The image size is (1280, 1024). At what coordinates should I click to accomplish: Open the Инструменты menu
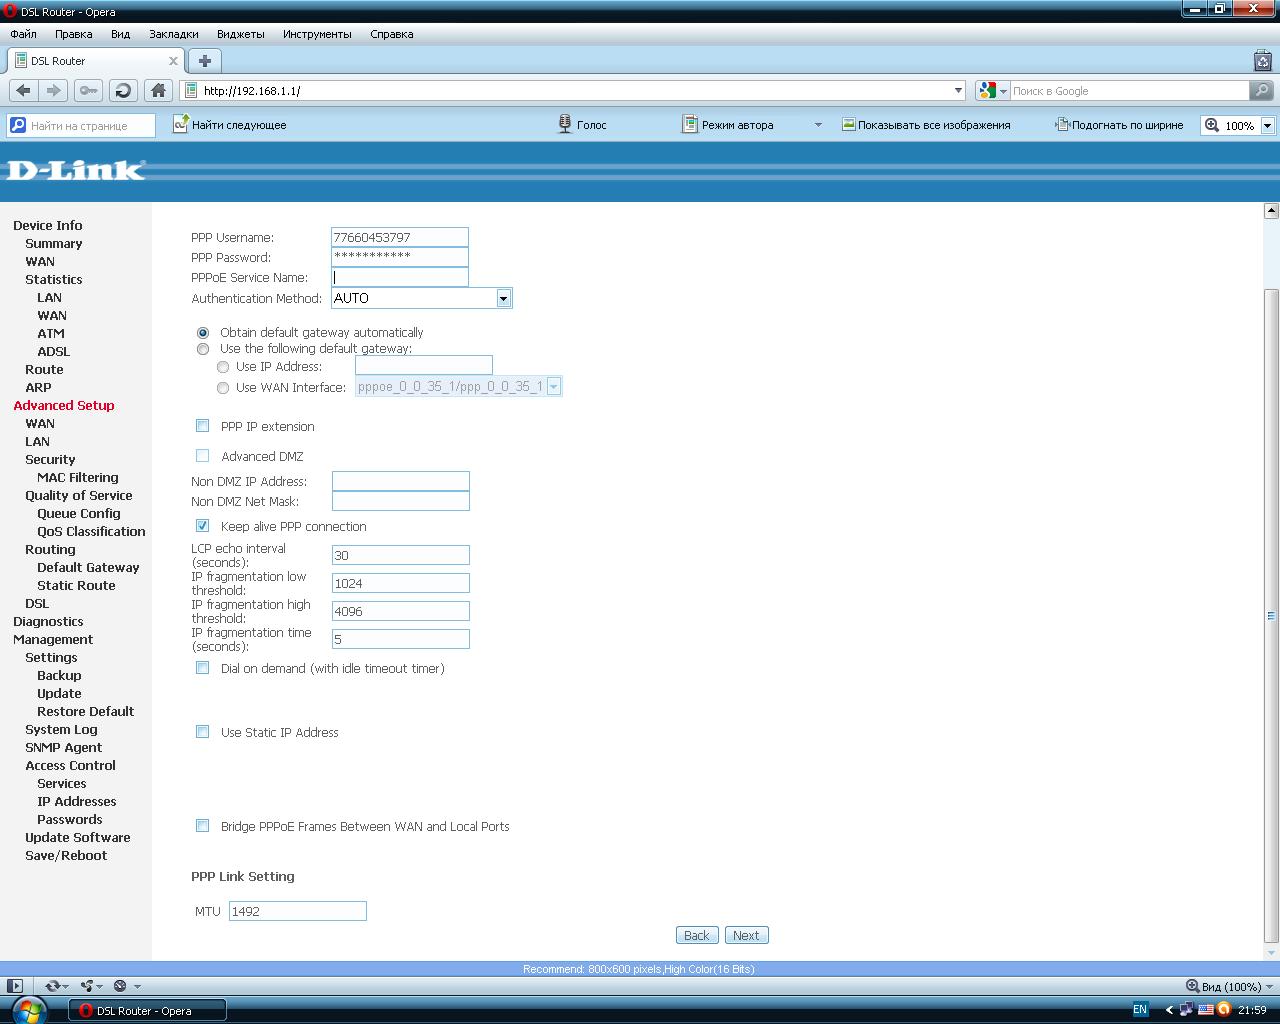pyautogui.click(x=317, y=34)
